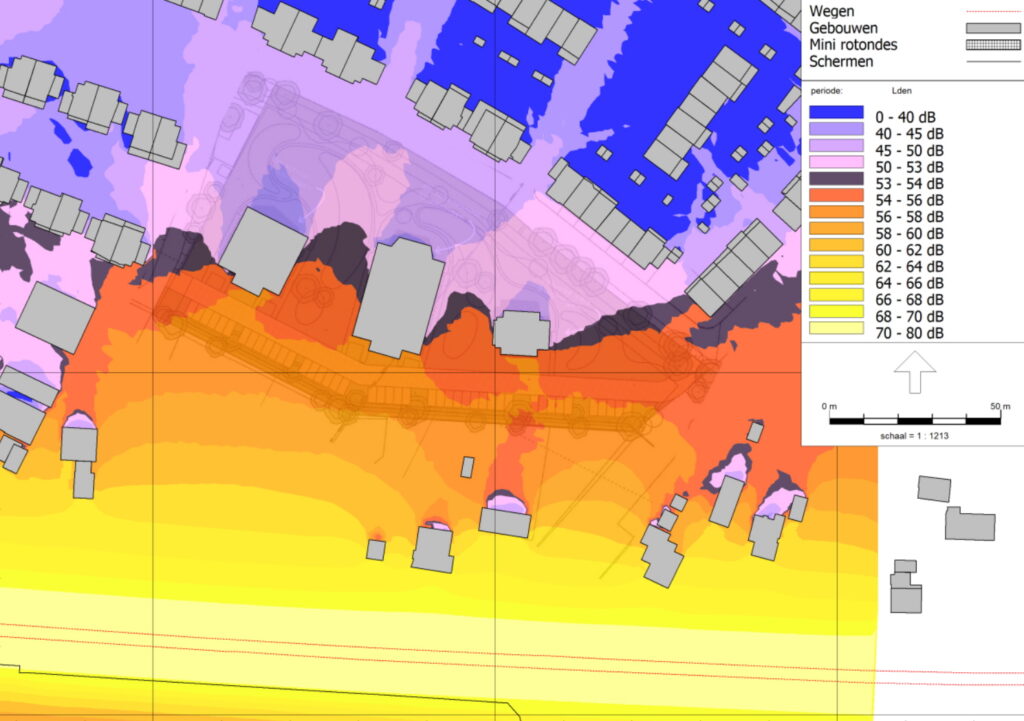Image resolution: width=1024 pixels, height=721 pixels.
Task: Pick the 45 - 50 dB color swatch
Action: [837, 145]
